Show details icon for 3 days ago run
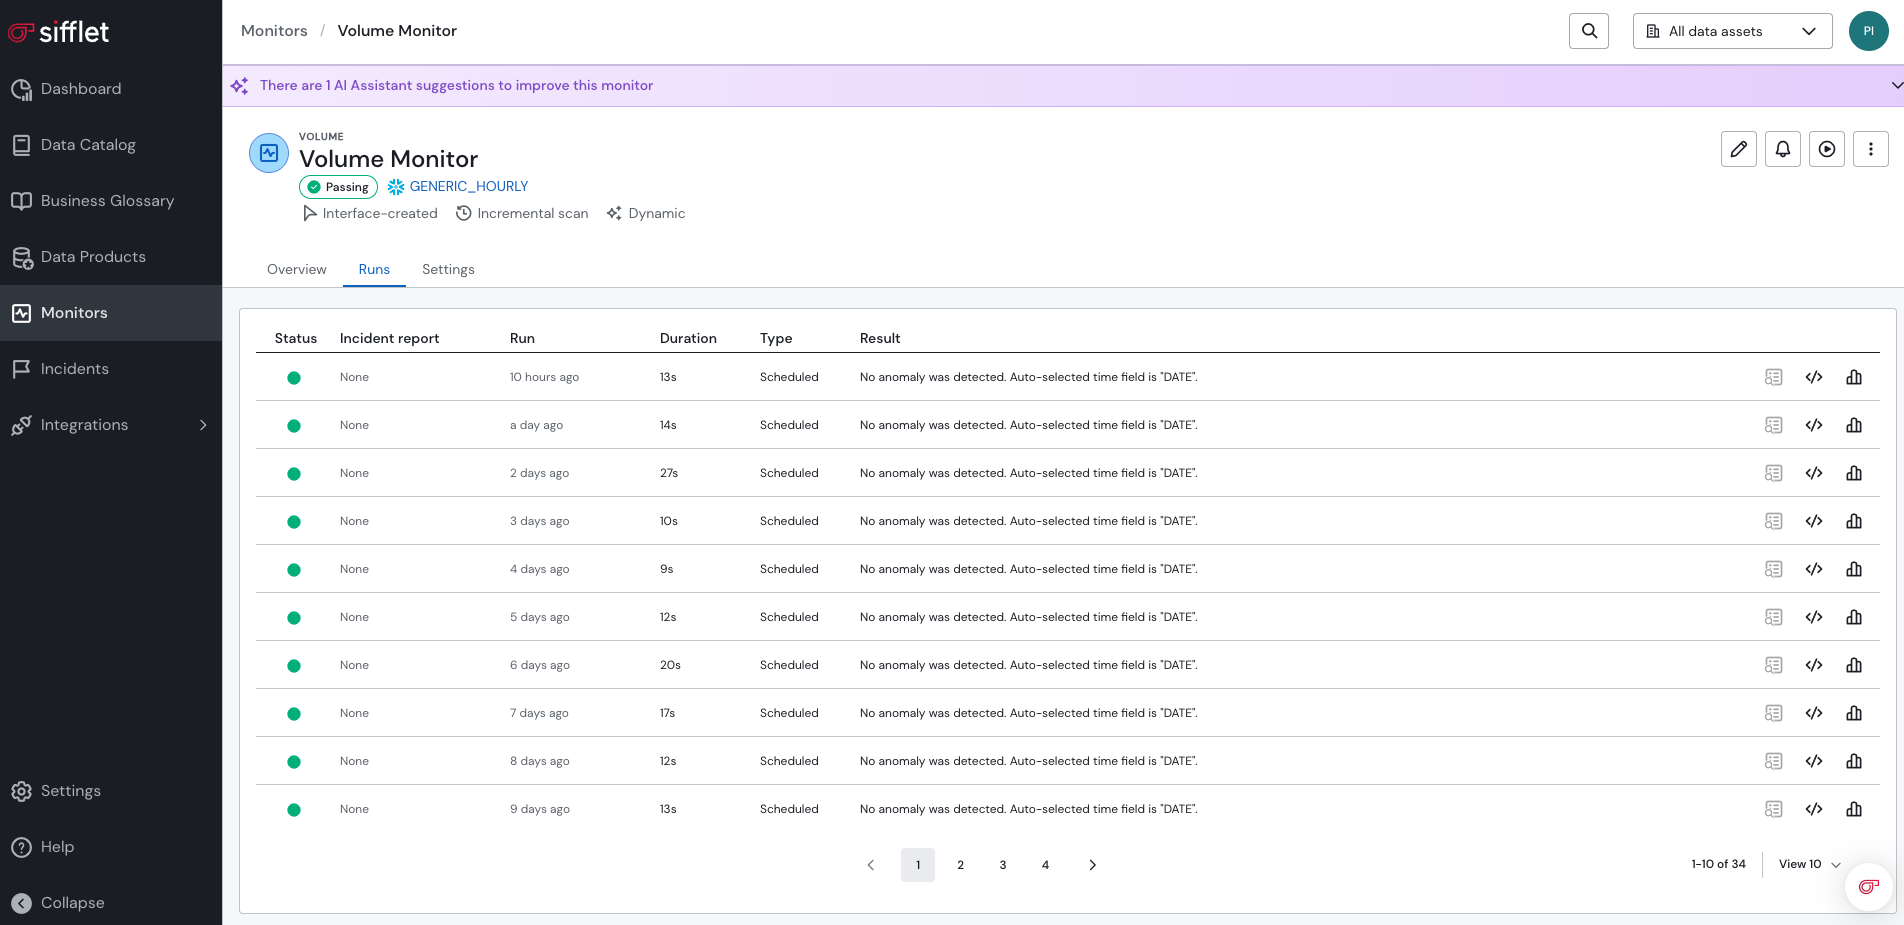The image size is (1904, 925). pyautogui.click(x=1773, y=521)
